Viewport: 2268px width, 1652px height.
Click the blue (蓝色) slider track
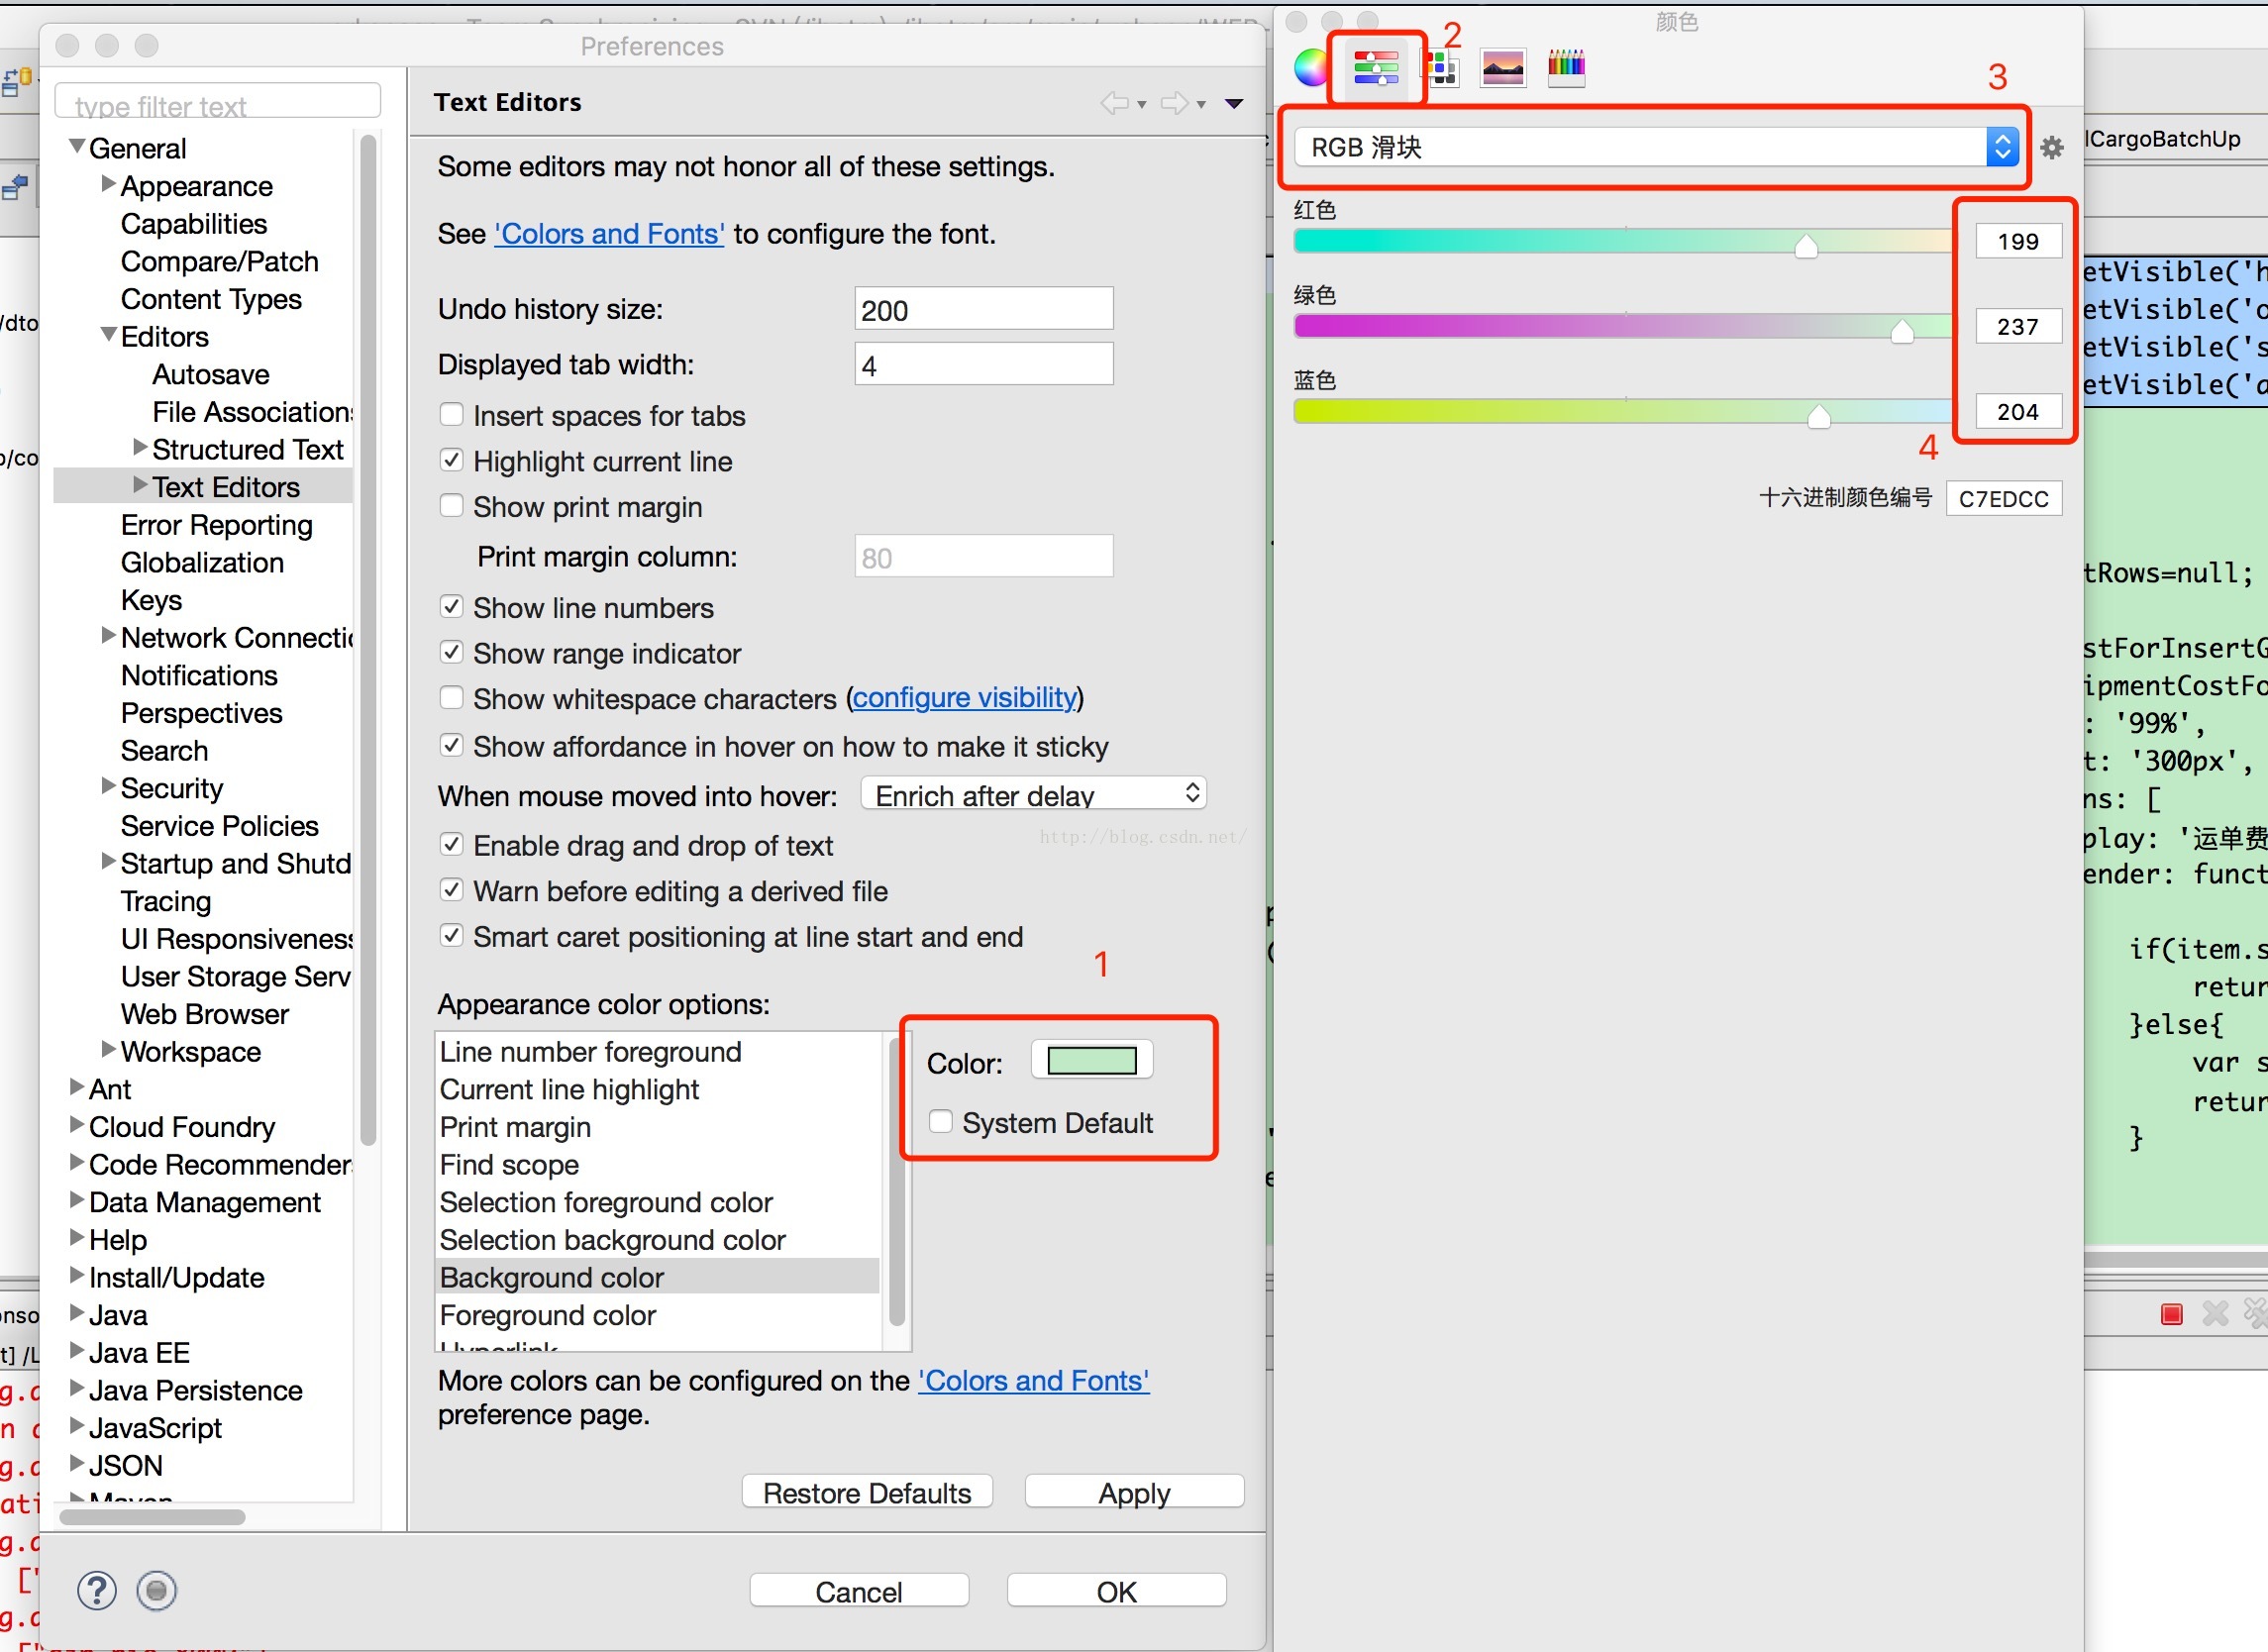point(1622,411)
